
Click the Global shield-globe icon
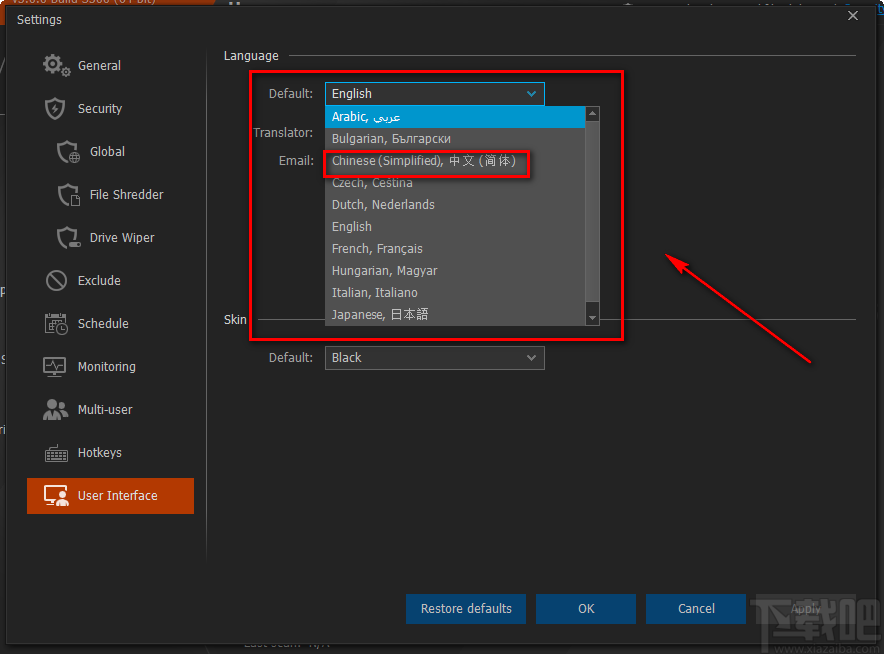68,152
